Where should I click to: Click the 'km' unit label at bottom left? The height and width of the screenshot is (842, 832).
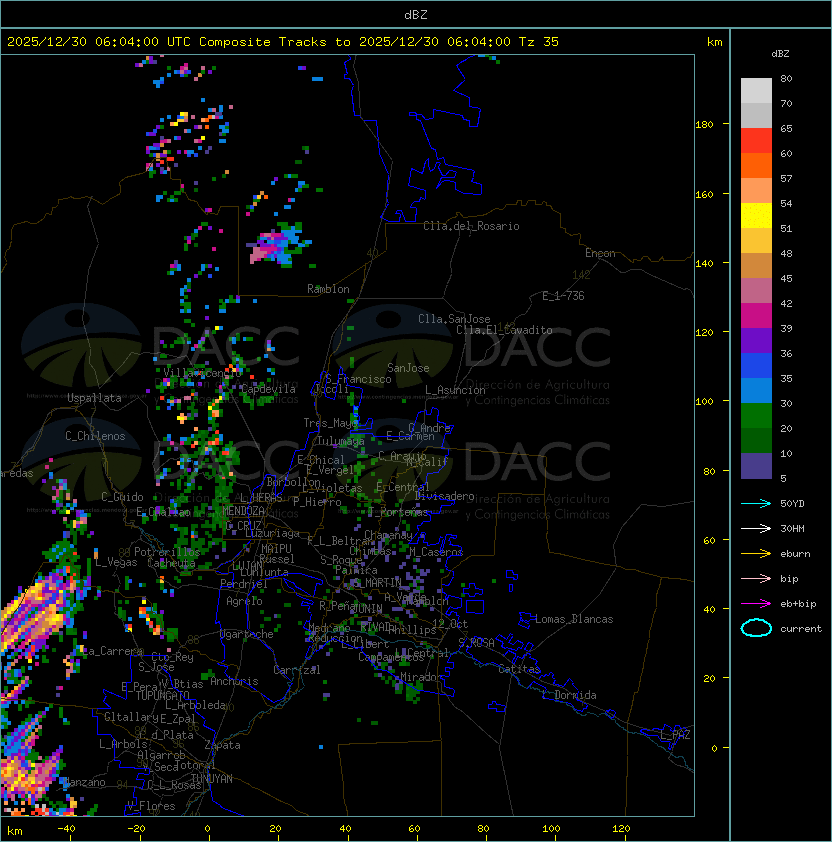pyautogui.click(x=15, y=831)
